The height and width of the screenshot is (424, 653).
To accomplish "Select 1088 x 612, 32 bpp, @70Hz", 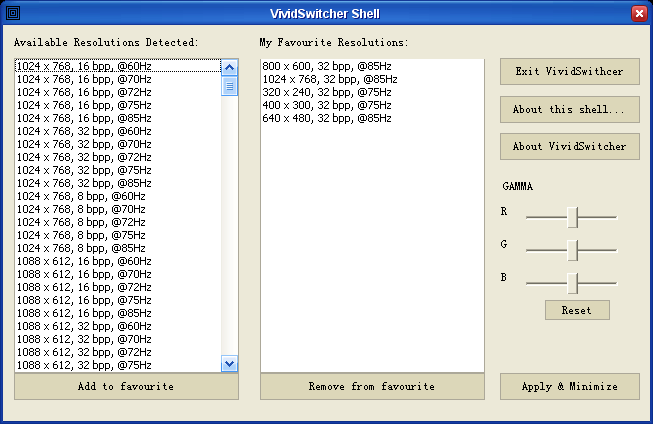I will (118, 339).
